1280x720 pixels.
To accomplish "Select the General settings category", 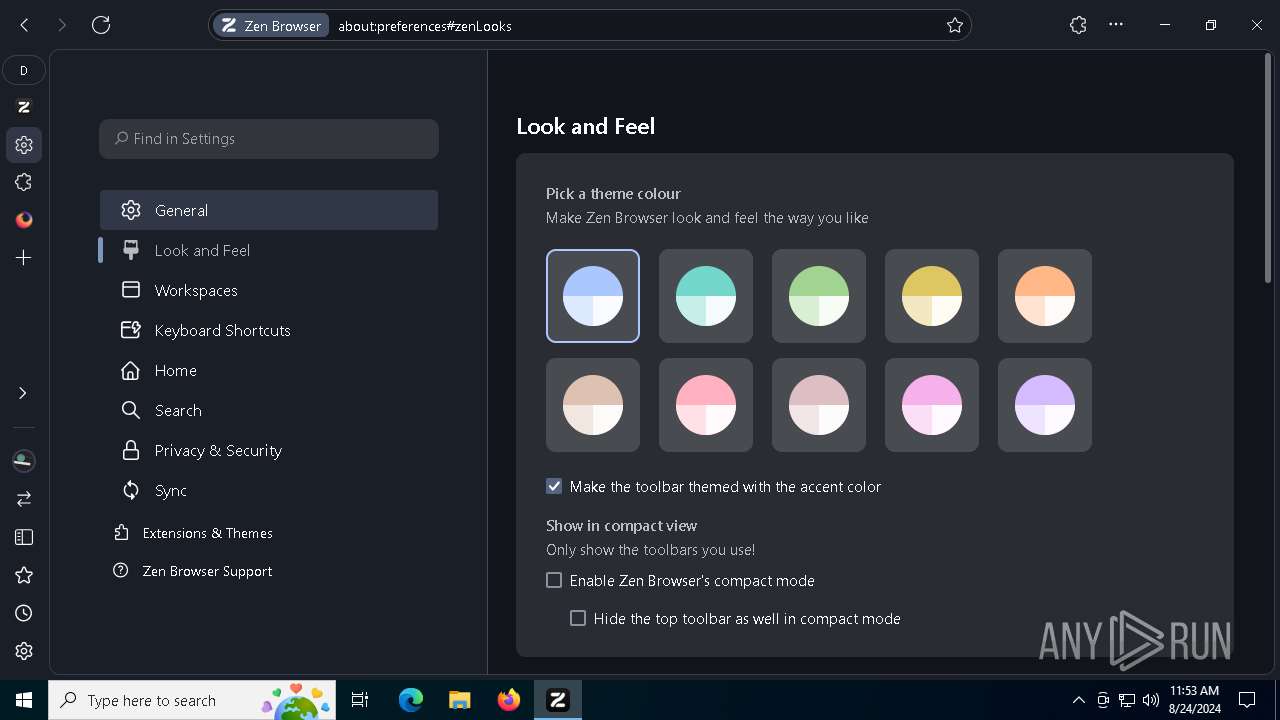I will click(x=269, y=210).
